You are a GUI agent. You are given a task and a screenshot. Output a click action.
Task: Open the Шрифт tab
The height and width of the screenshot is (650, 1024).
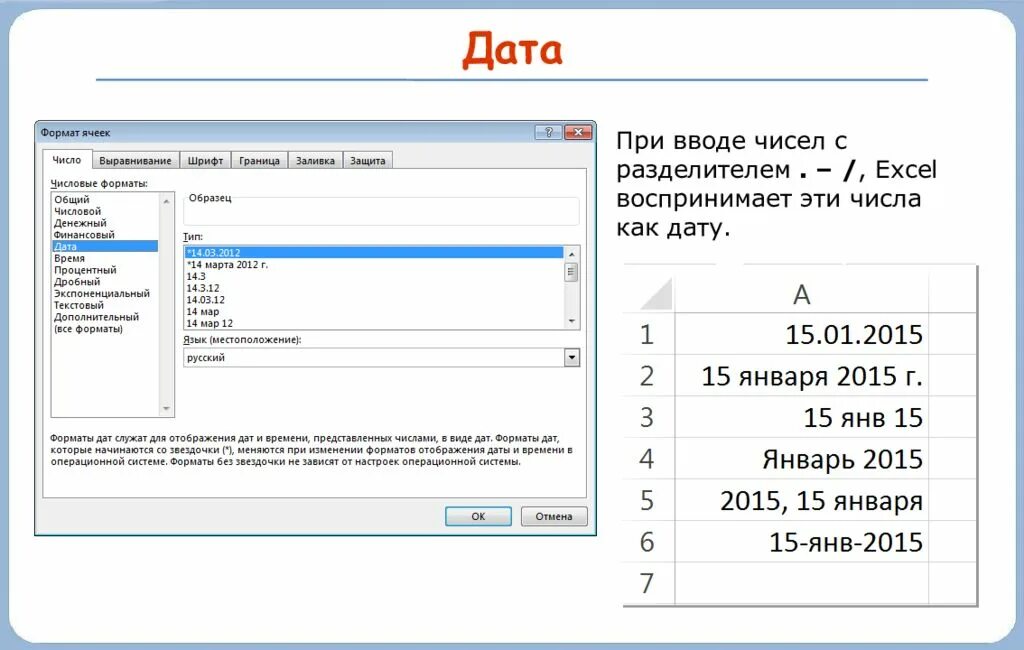click(205, 161)
